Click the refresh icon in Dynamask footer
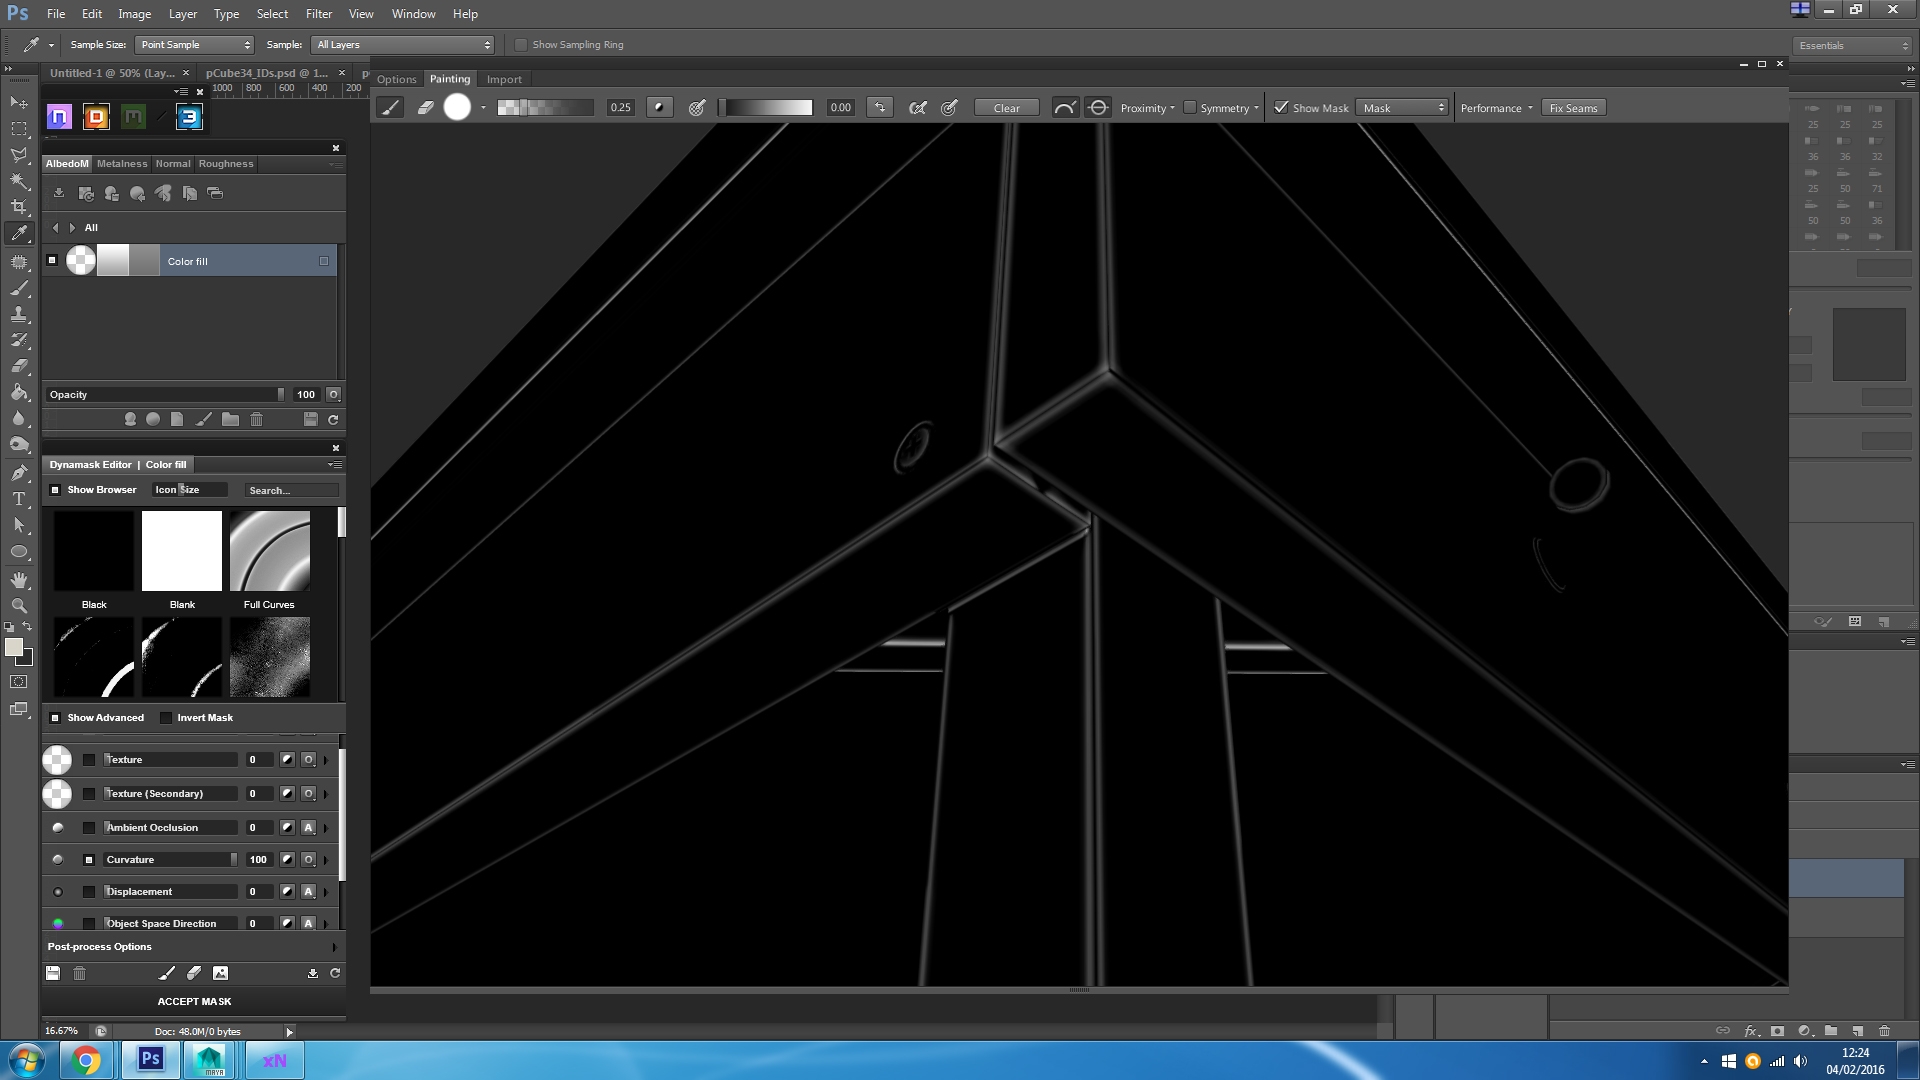The width and height of the screenshot is (1920, 1080). point(335,973)
